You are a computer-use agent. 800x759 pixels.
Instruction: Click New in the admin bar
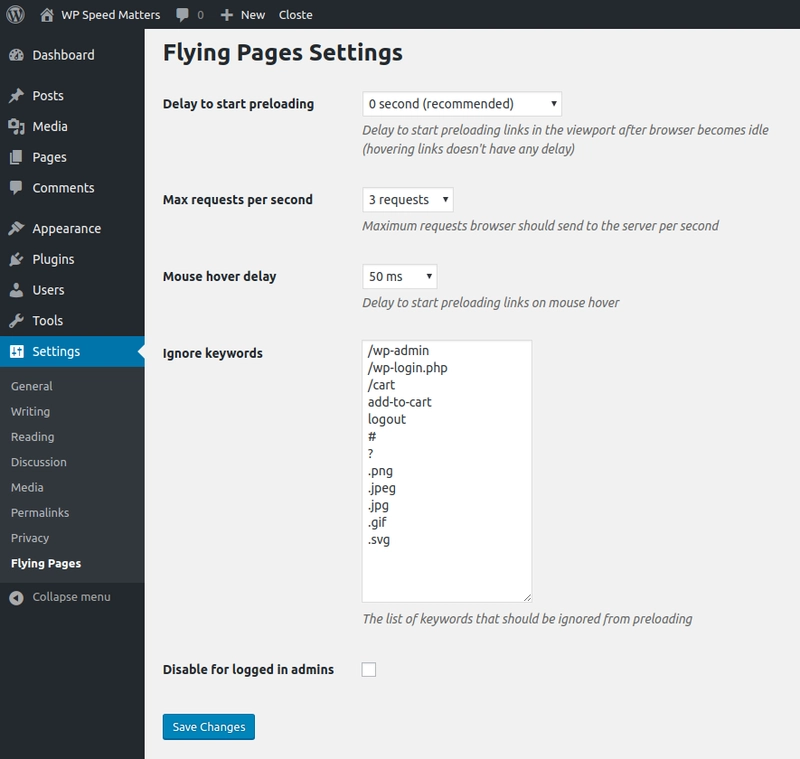(x=253, y=15)
